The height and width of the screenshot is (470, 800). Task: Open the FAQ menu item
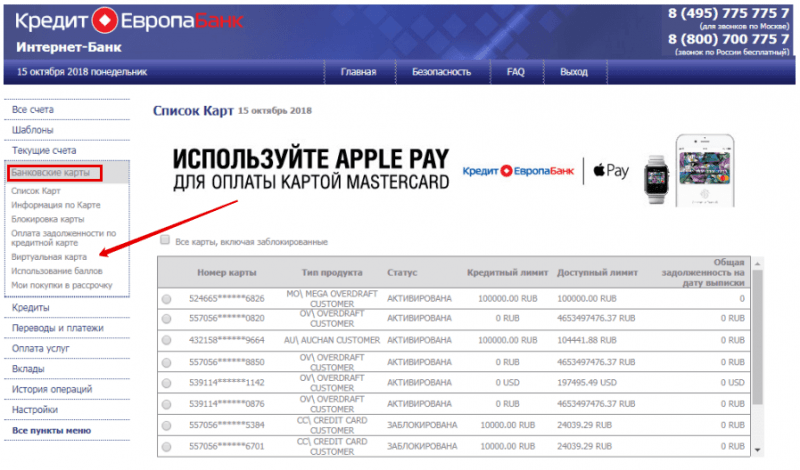click(515, 72)
